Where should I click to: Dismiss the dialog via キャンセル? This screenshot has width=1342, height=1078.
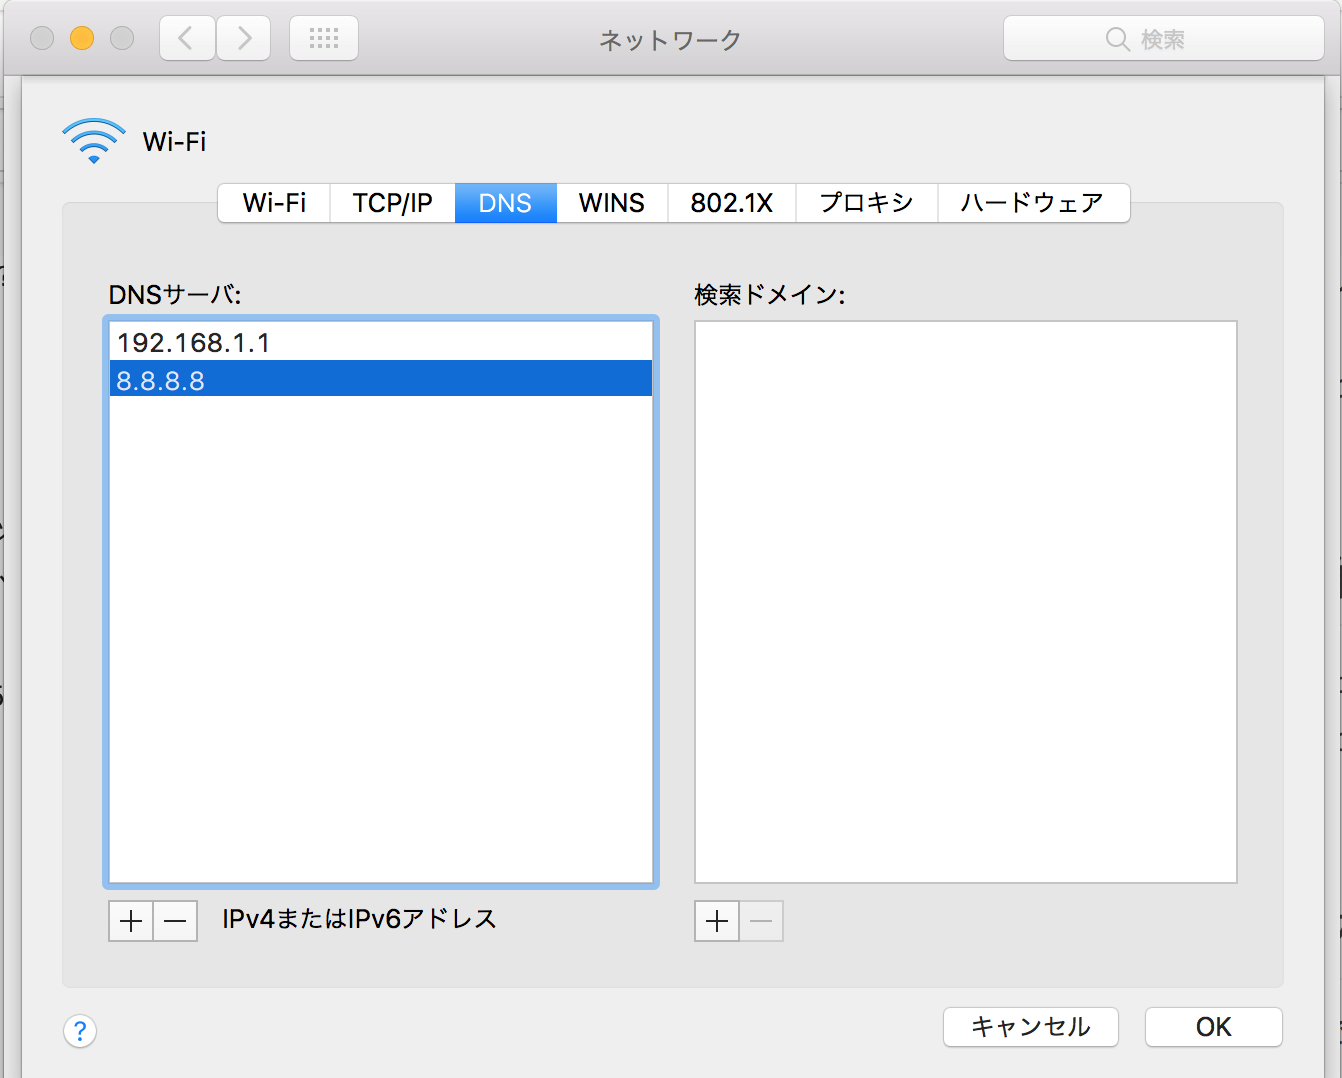click(x=1030, y=1027)
